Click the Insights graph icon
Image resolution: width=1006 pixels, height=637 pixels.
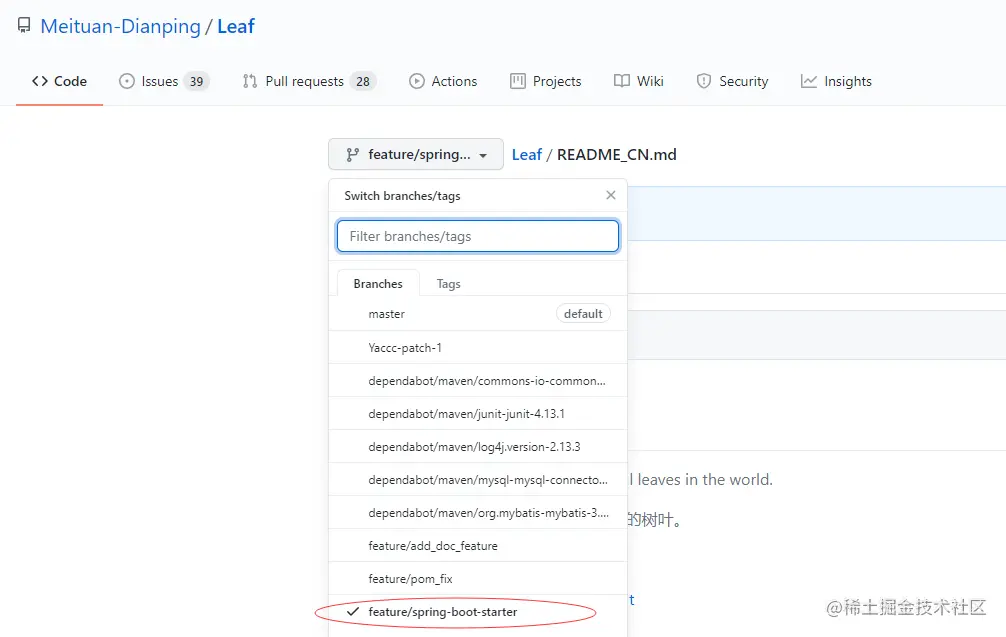808,81
